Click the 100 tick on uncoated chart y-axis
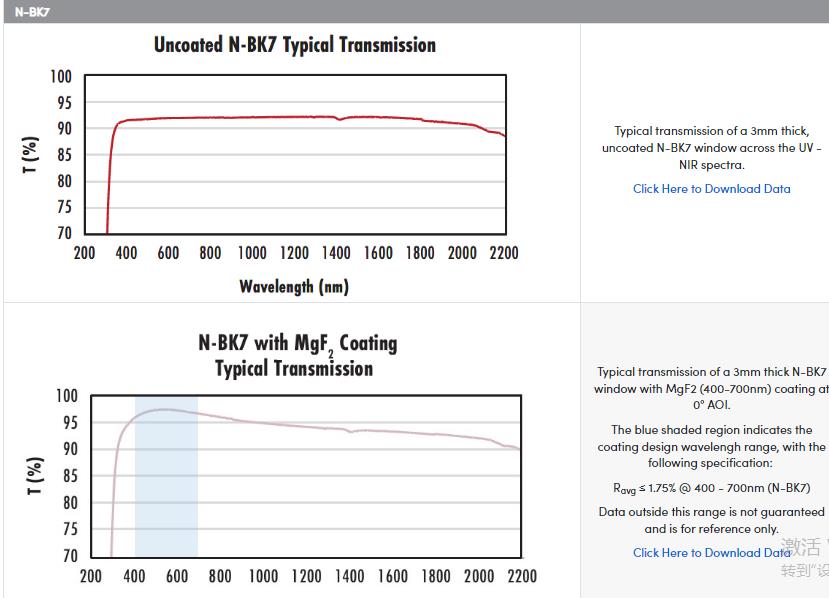 pyautogui.click(x=61, y=77)
